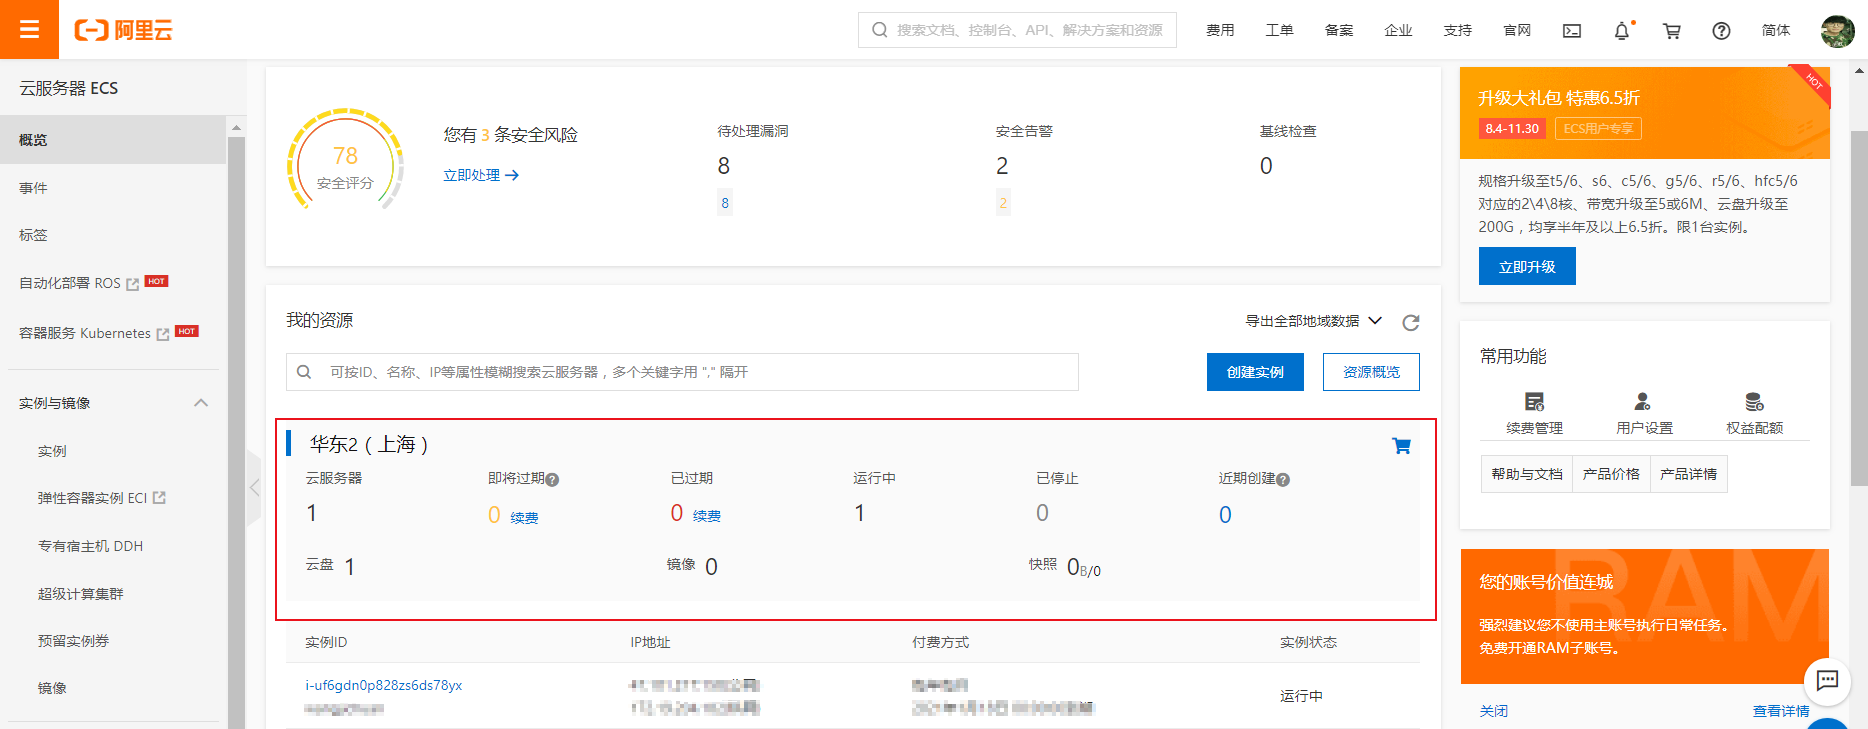The image size is (1868, 729).
Task: Open the Cloud Shell terminal icon
Action: click(1572, 31)
